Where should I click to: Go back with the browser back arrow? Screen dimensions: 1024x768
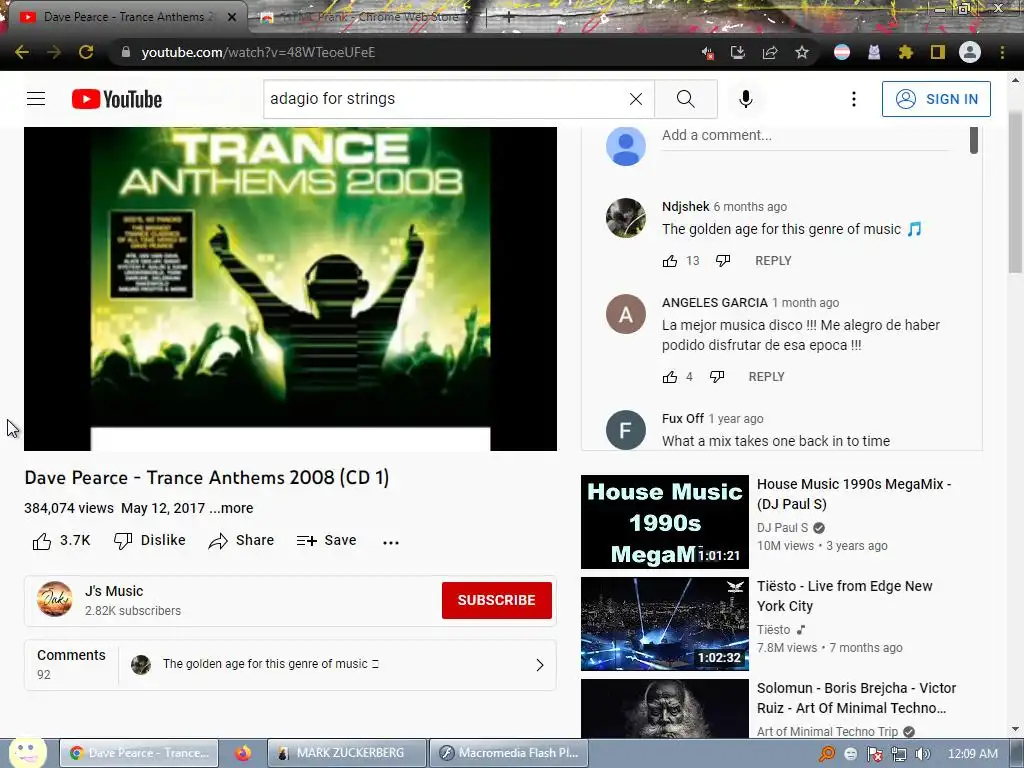[22, 52]
